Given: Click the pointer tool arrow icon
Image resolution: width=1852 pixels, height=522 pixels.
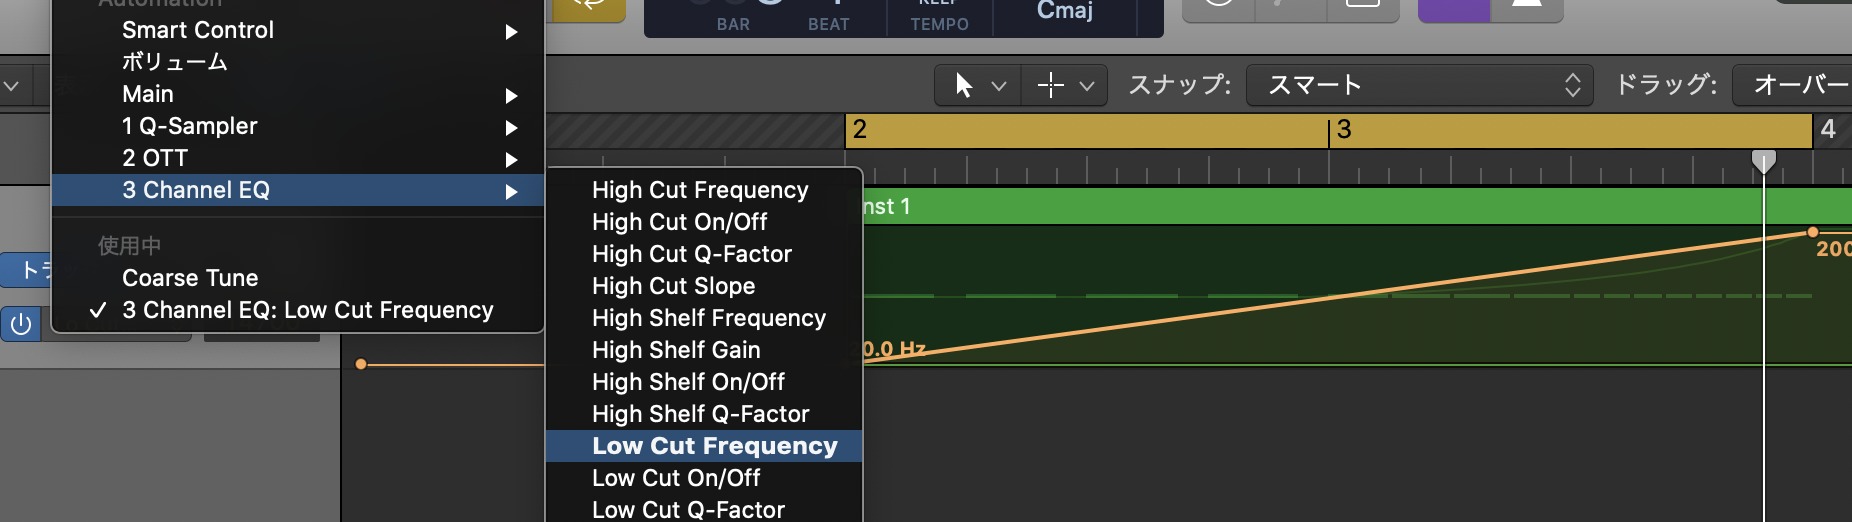Looking at the screenshot, I should coord(964,85).
